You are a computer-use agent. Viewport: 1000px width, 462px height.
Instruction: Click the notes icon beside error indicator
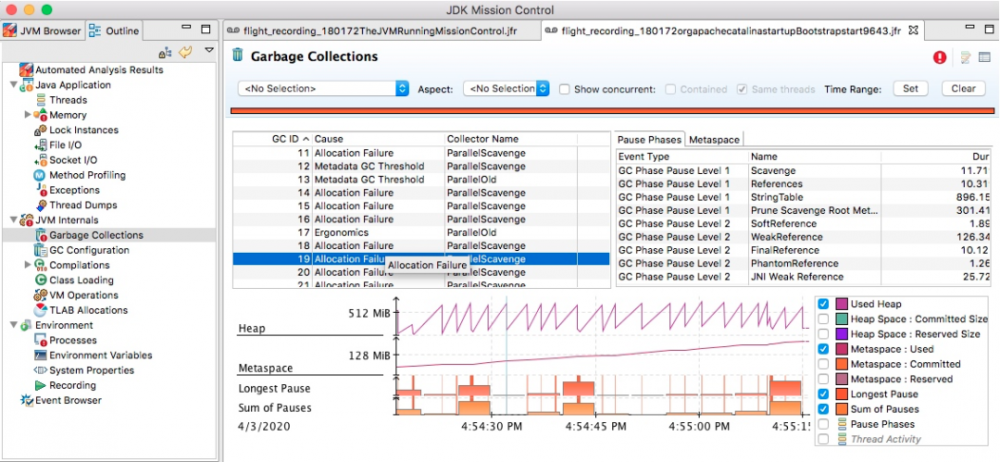[966, 57]
